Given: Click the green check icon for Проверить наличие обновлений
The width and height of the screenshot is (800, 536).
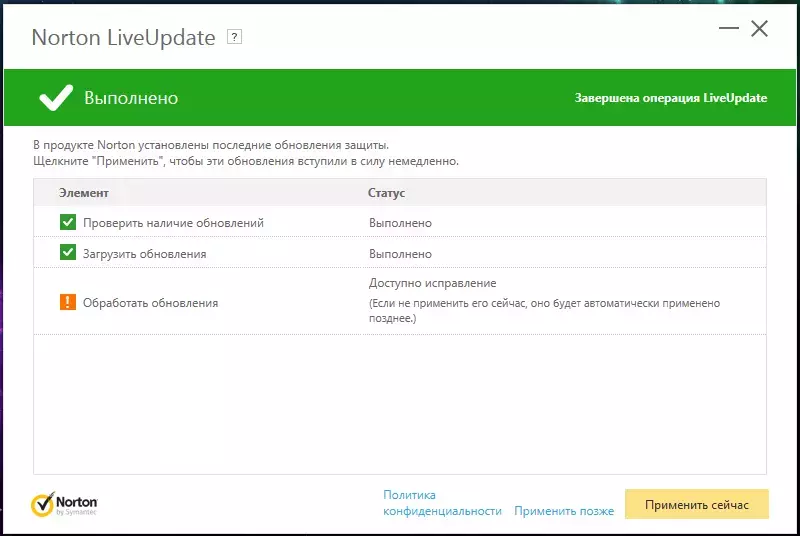Looking at the screenshot, I should (x=68, y=222).
